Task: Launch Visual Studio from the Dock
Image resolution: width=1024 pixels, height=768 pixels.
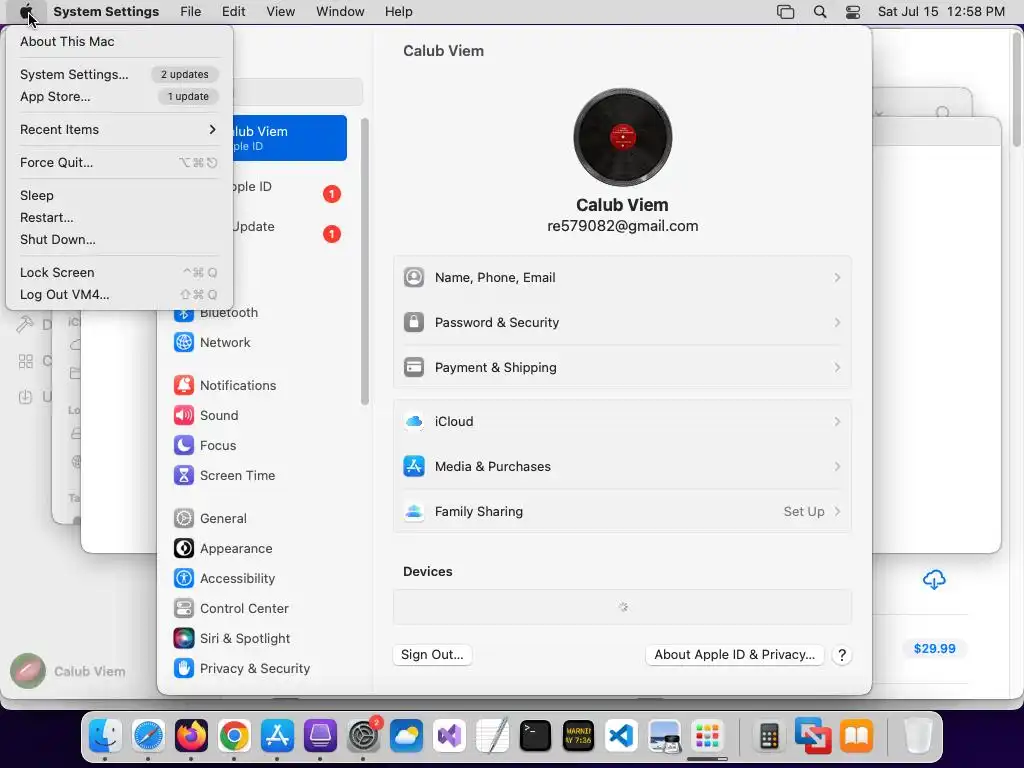Action: pyautogui.click(x=449, y=736)
